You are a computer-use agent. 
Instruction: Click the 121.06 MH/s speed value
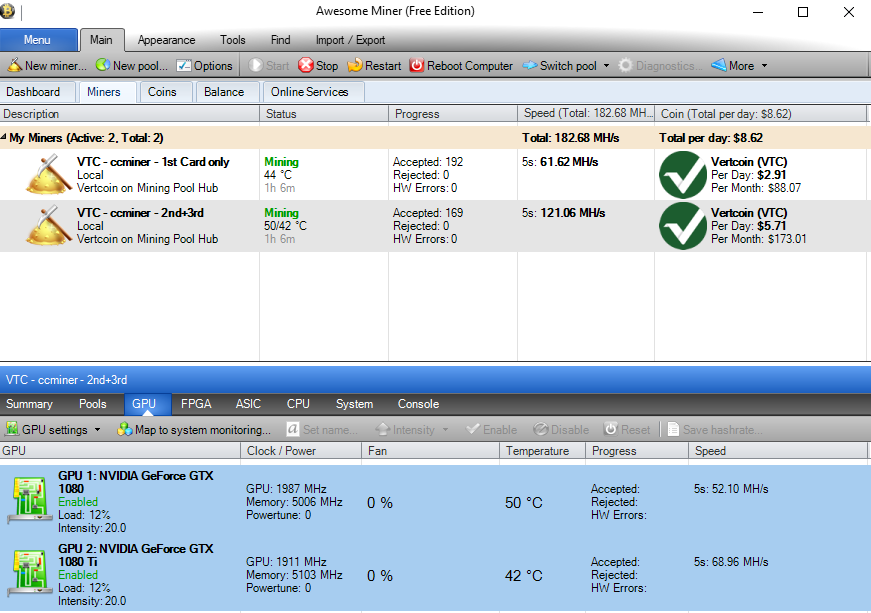pyautogui.click(x=573, y=213)
